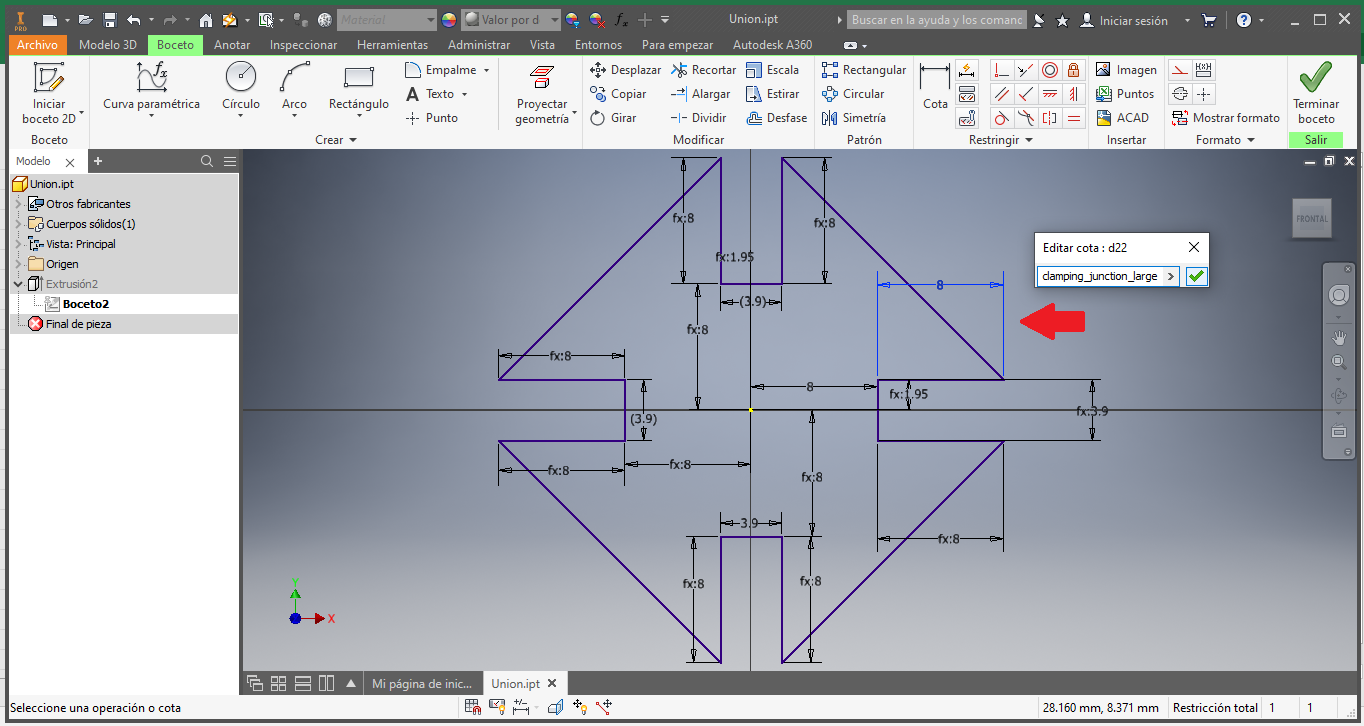Click the Mostrar formato button
This screenshot has width=1364, height=726.
click(1226, 118)
